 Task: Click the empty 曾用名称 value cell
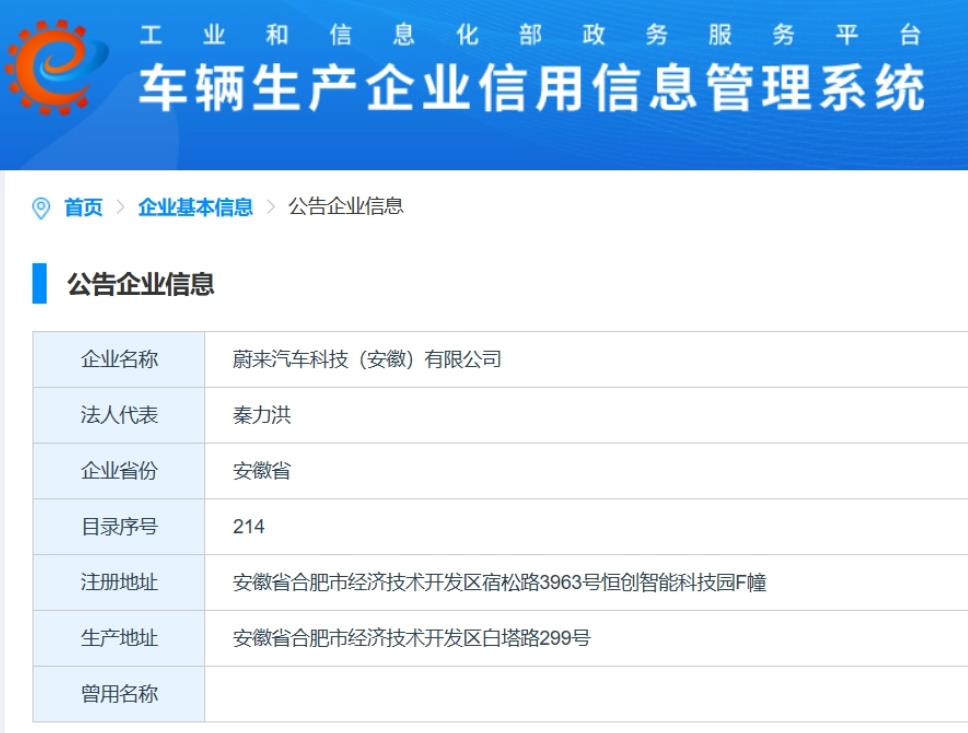tap(585, 694)
